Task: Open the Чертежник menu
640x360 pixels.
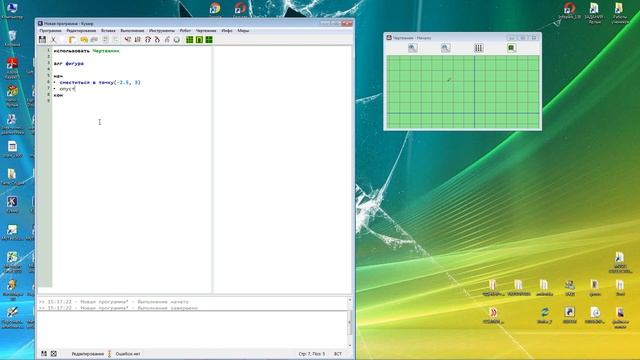Action: (206, 31)
